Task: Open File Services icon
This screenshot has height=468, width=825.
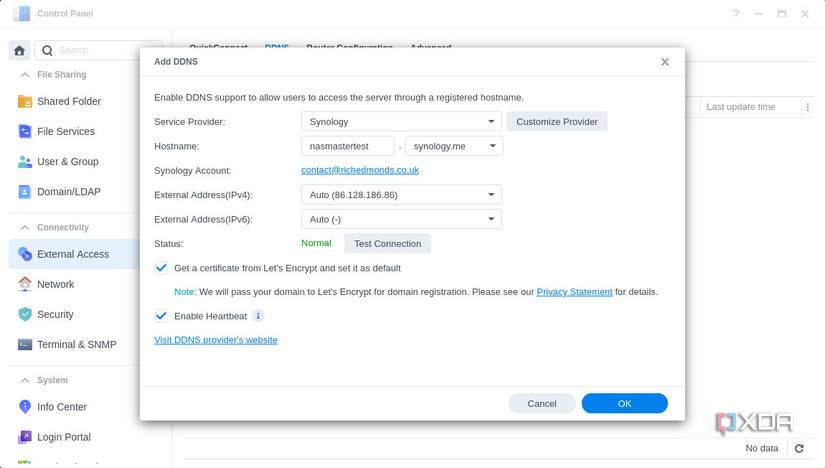Action: click(x=25, y=131)
